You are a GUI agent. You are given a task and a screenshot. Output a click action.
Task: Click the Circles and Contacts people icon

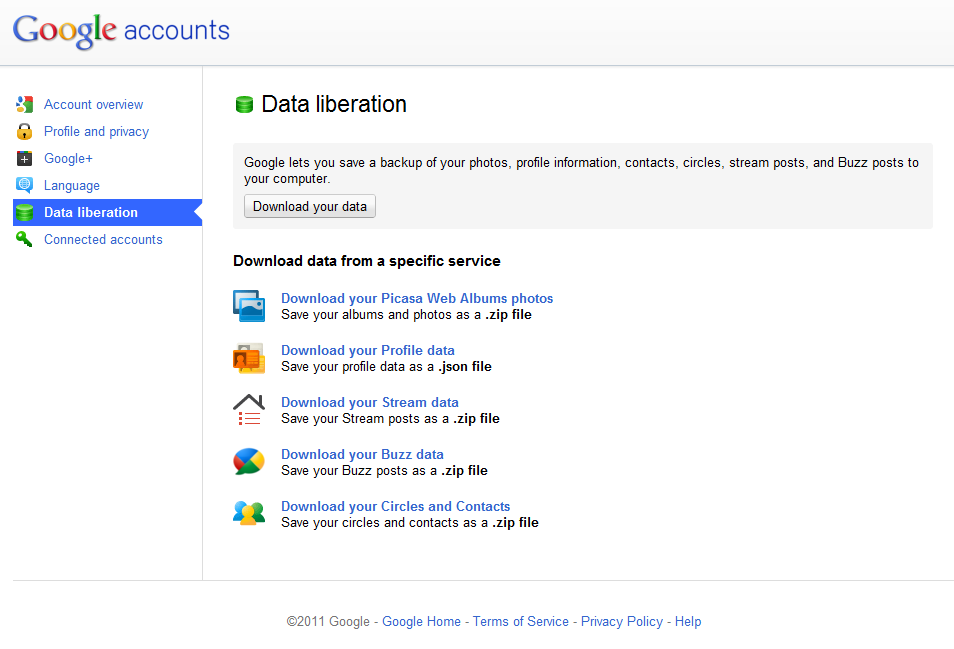coord(249,513)
